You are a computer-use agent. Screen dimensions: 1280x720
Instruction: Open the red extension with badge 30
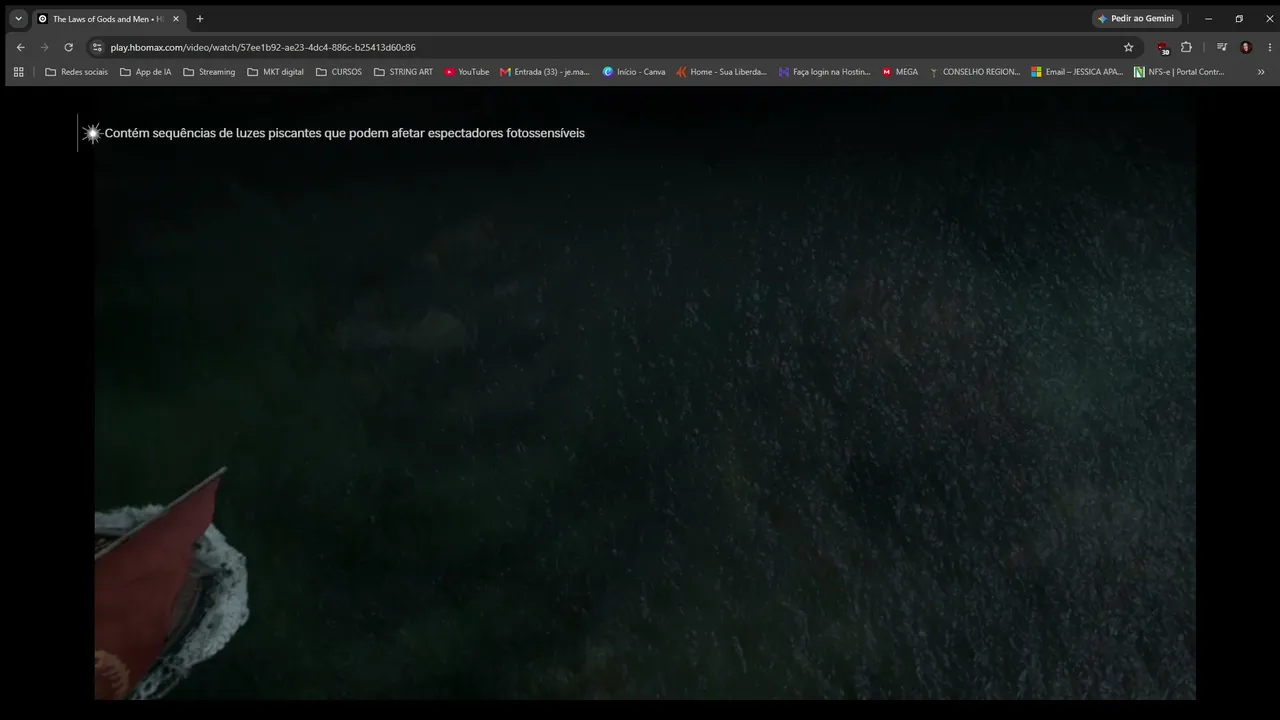coord(1162,47)
